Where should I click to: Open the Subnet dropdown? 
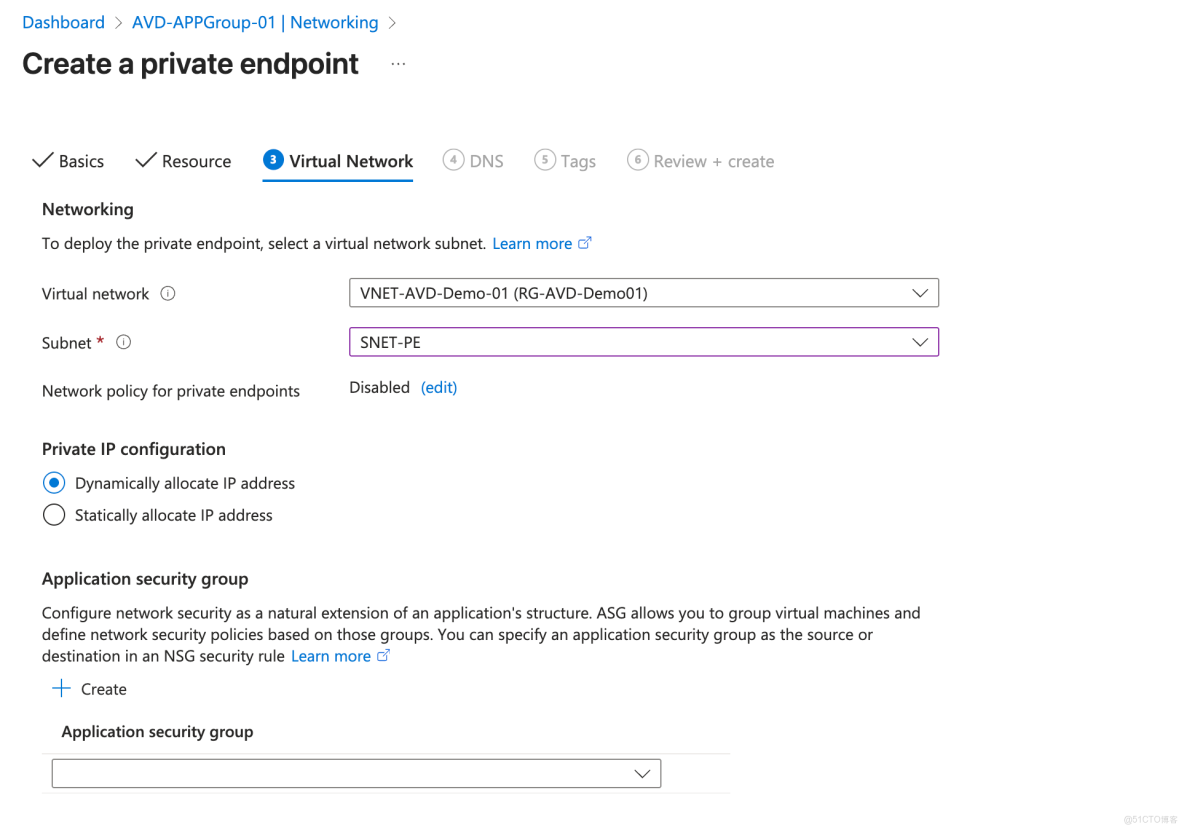click(919, 342)
